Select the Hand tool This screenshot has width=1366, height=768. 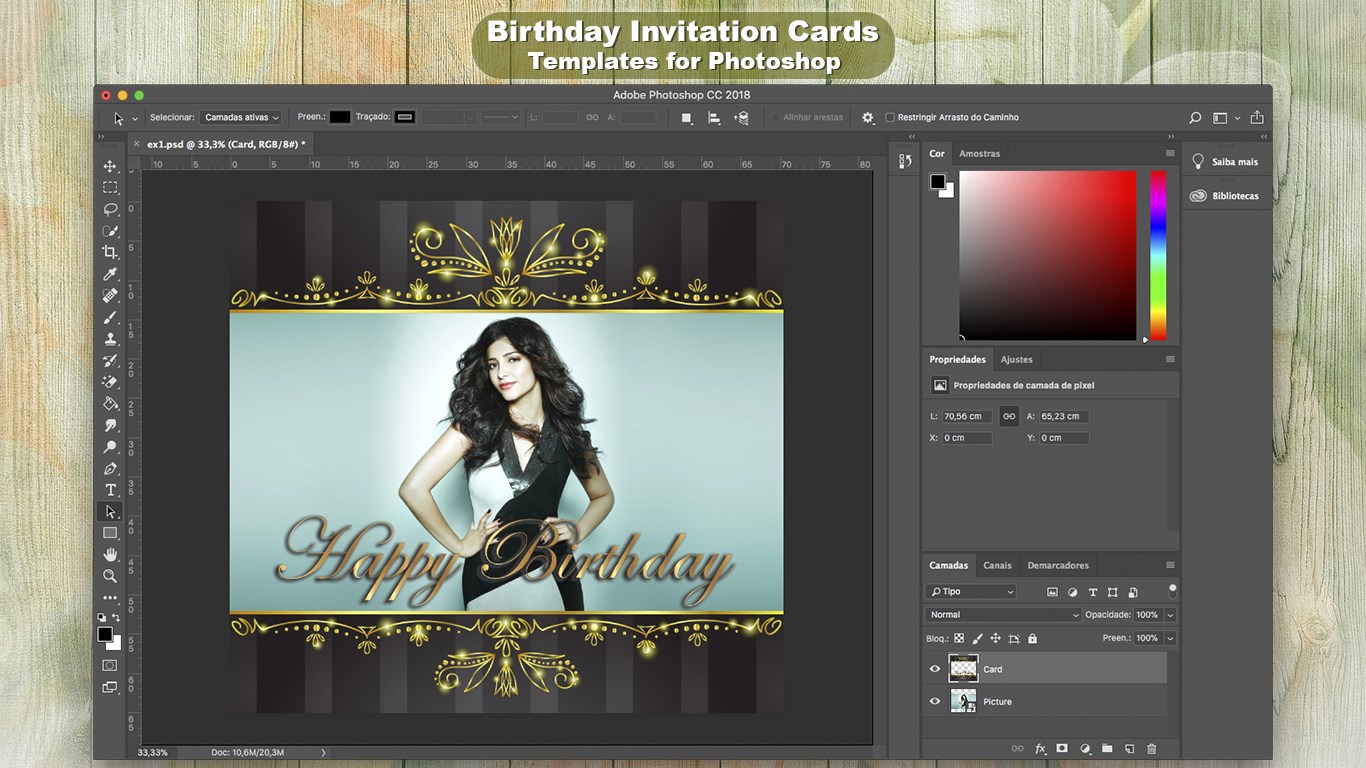[x=110, y=555]
